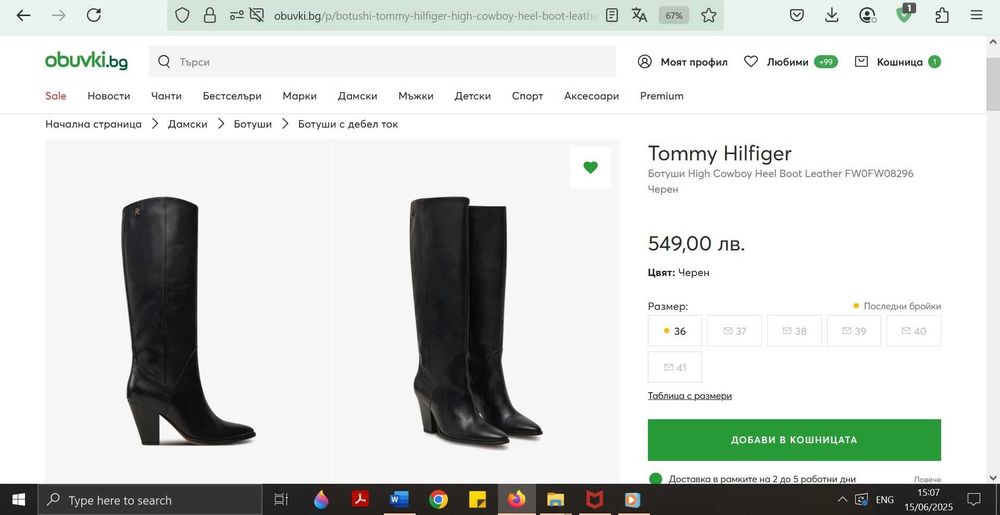
Task: Select size 36
Action: click(675, 331)
